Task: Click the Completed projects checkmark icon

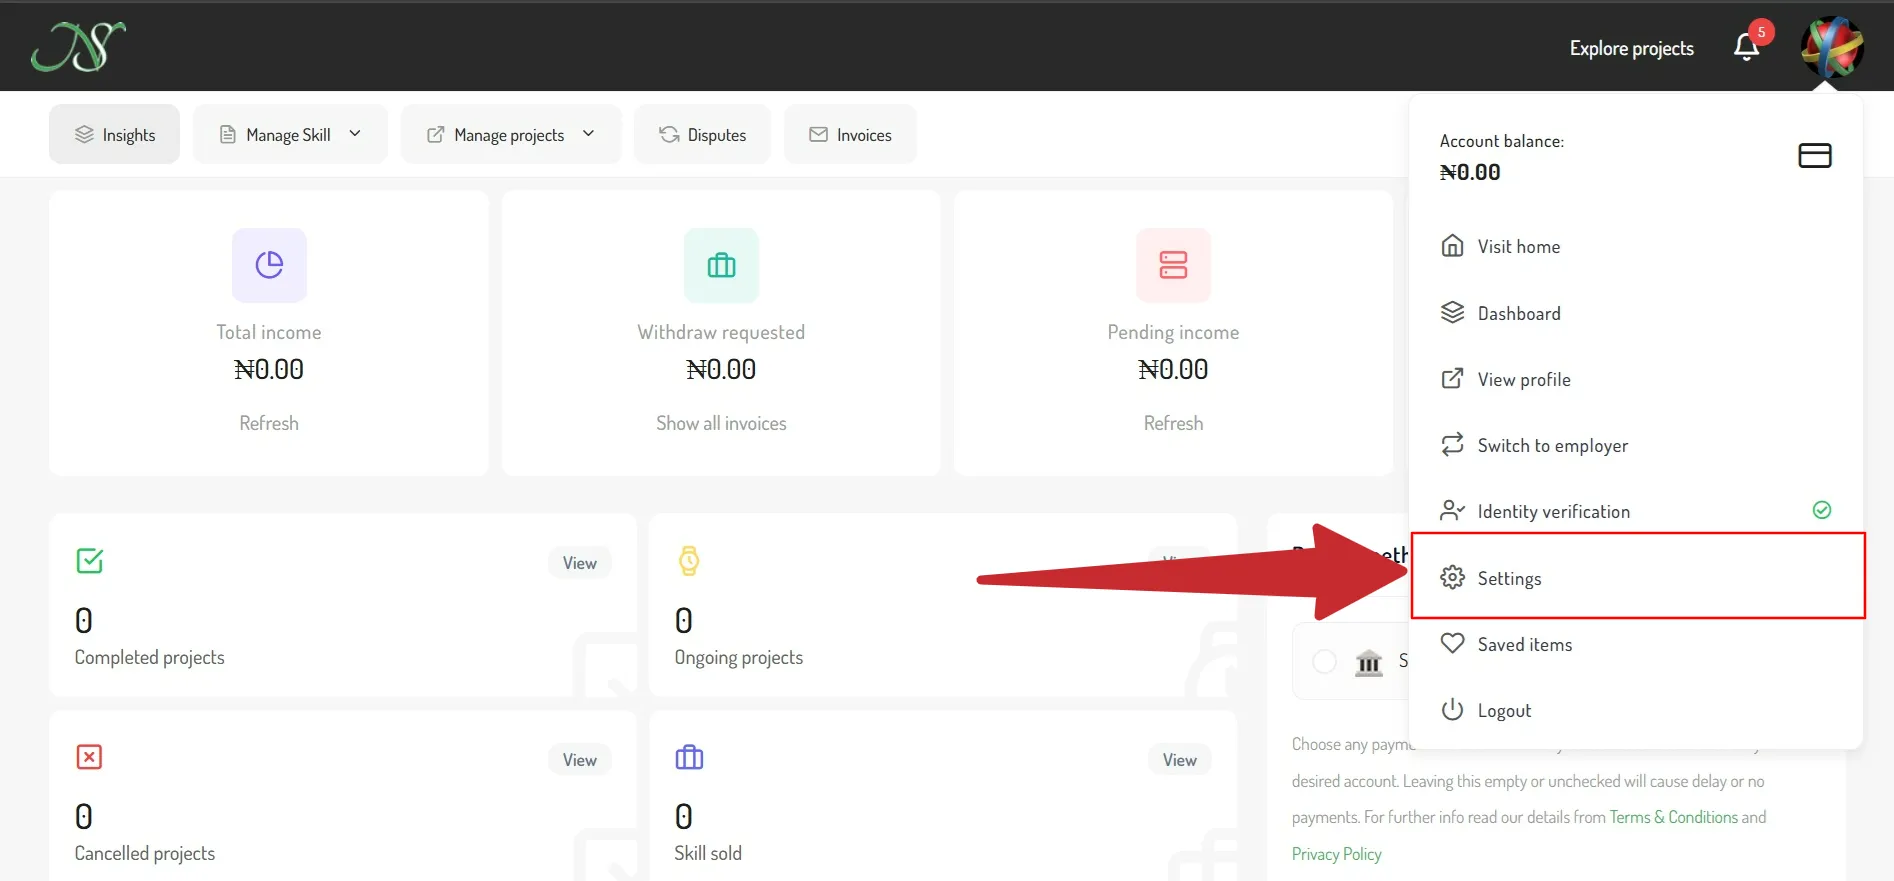Action: tap(90, 561)
